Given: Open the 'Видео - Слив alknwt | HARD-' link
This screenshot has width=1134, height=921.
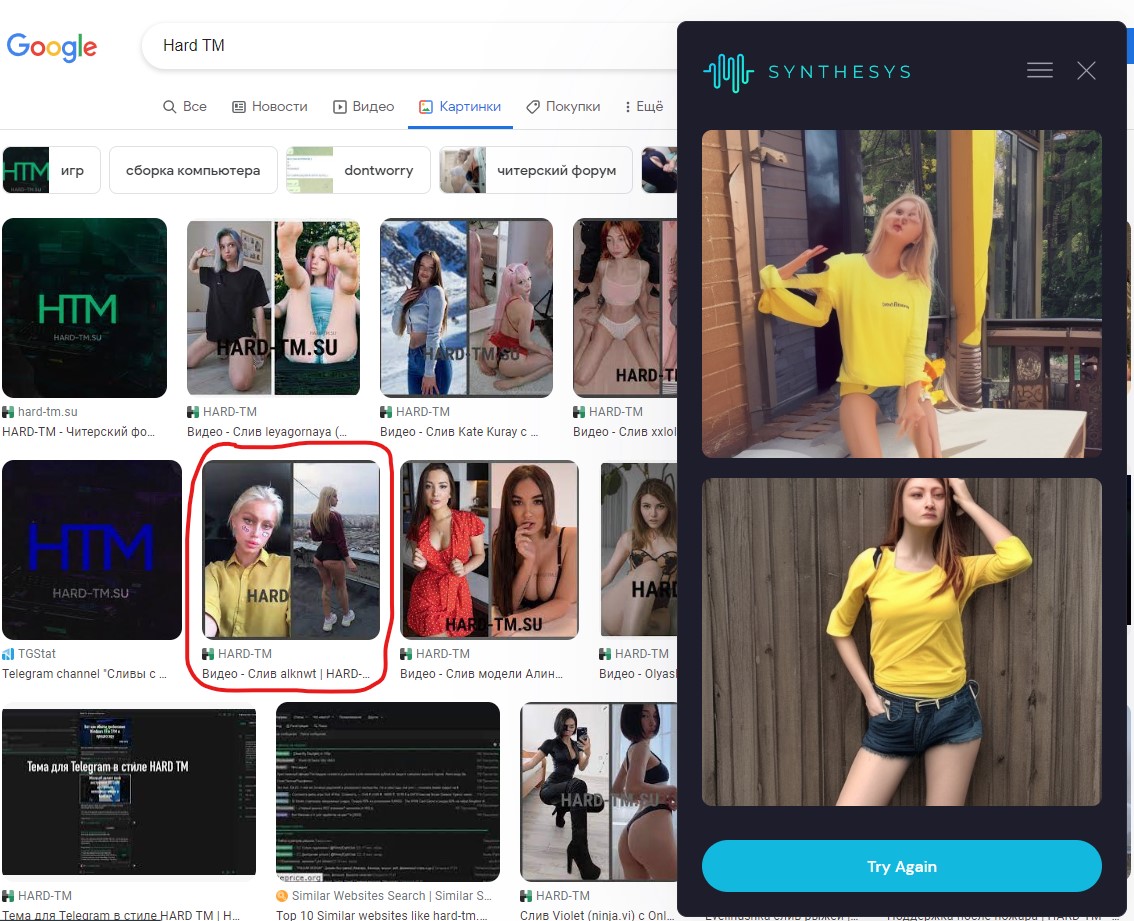Looking at the screenshot, I should [x=286, y=674].
